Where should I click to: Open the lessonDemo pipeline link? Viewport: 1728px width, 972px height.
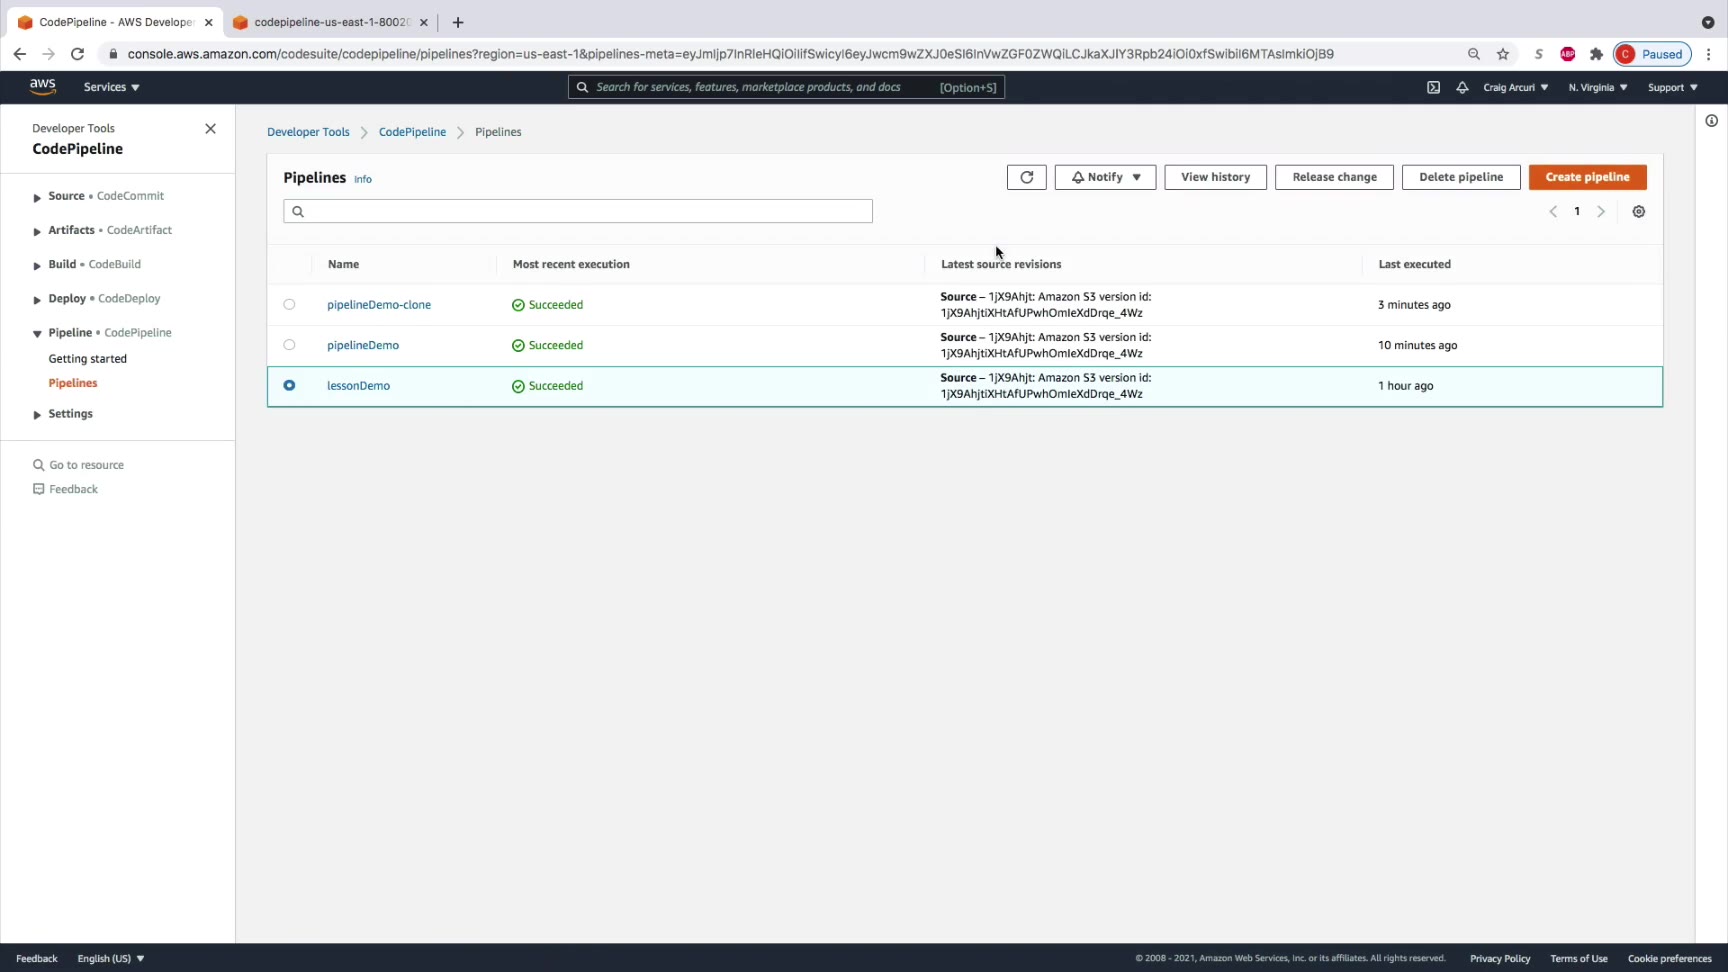(x=358, y=386)
